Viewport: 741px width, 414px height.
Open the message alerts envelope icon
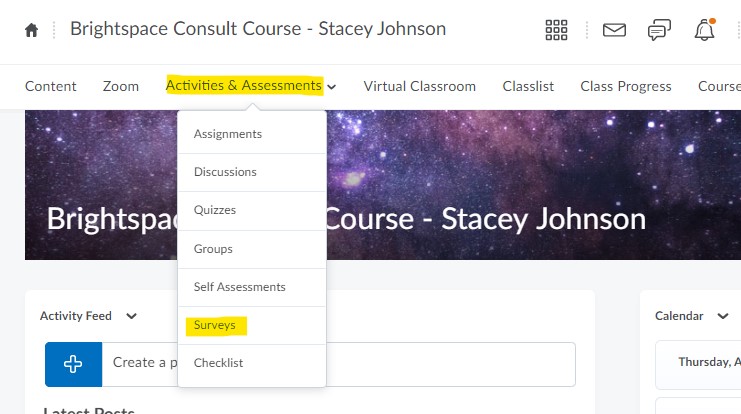click(614, 30)
